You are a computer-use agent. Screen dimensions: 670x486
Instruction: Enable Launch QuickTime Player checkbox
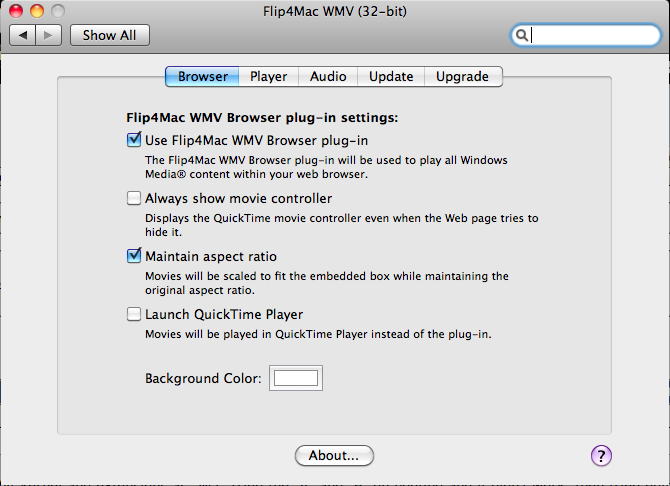134,314
